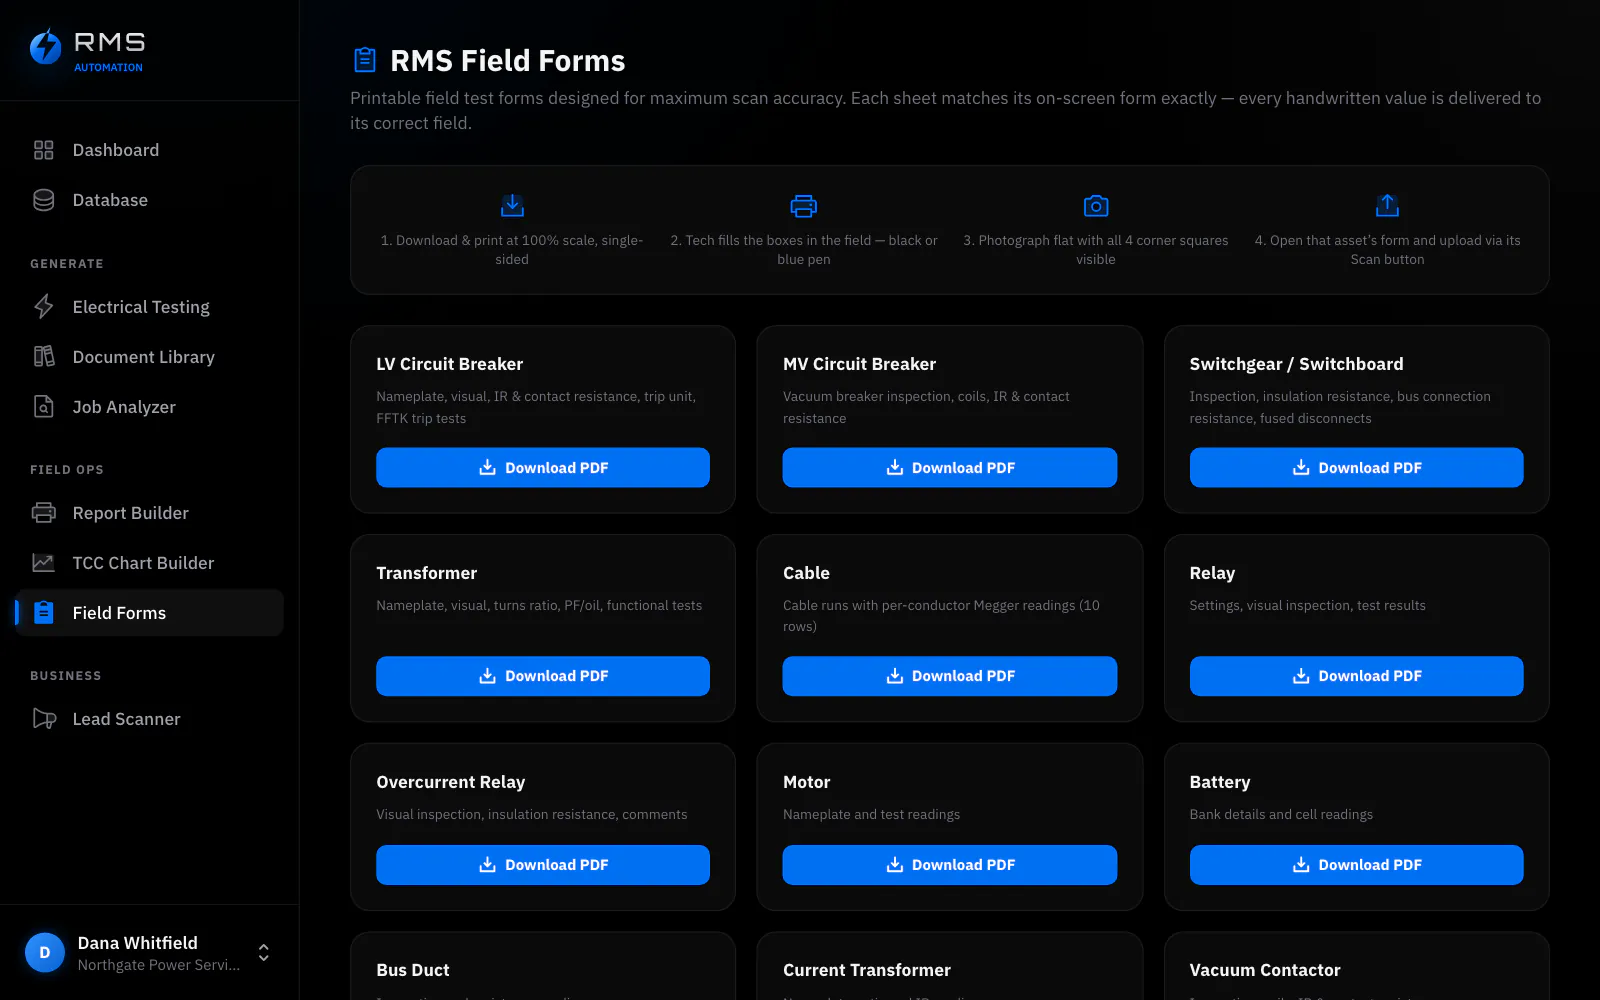Download the Relay form PDF
Screen dimensions: 1600x1000
coord(1356,676)
